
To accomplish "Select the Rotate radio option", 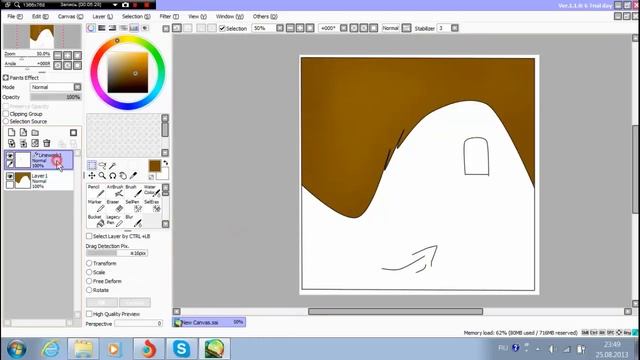I will [x=89, y=290].
